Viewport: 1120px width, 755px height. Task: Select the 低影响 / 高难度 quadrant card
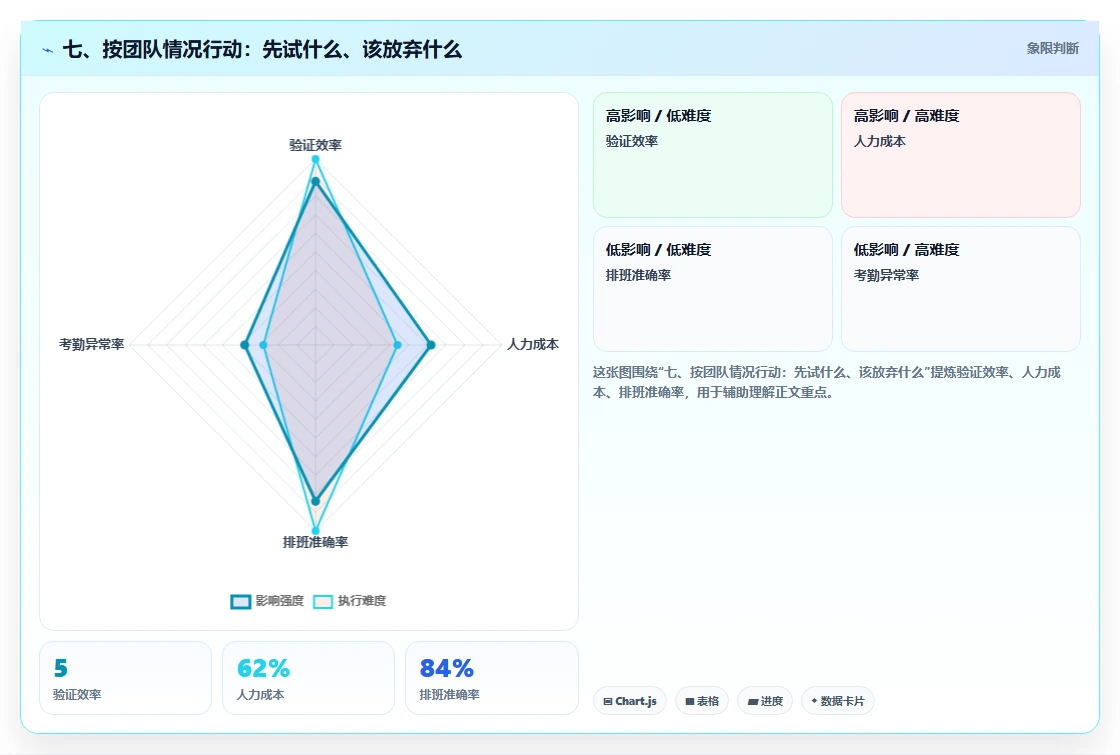coord(961,289)
